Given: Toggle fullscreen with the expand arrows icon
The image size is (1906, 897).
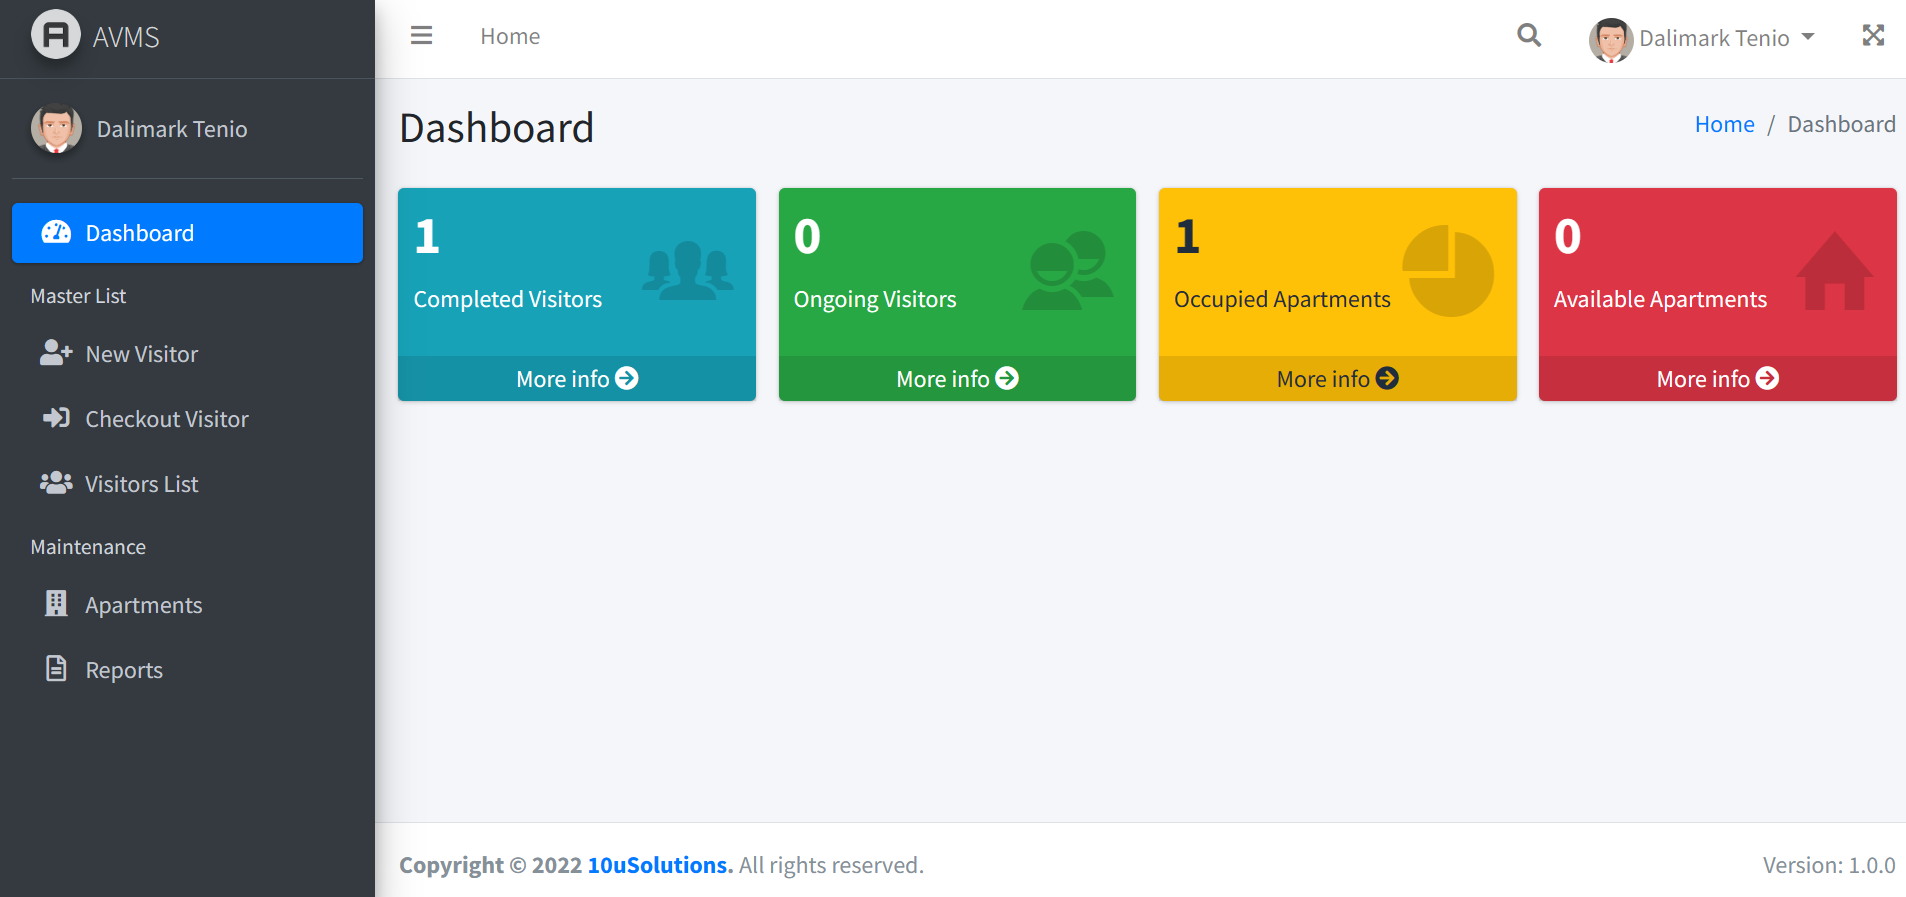Looking at the screenshot, I should (1873, 36).
